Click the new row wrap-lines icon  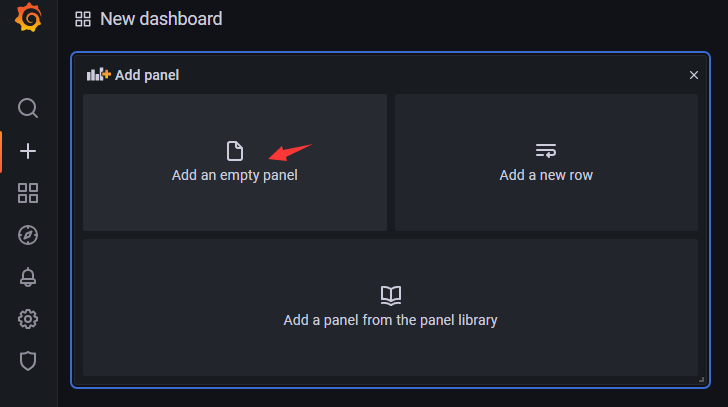coord(546,151)
